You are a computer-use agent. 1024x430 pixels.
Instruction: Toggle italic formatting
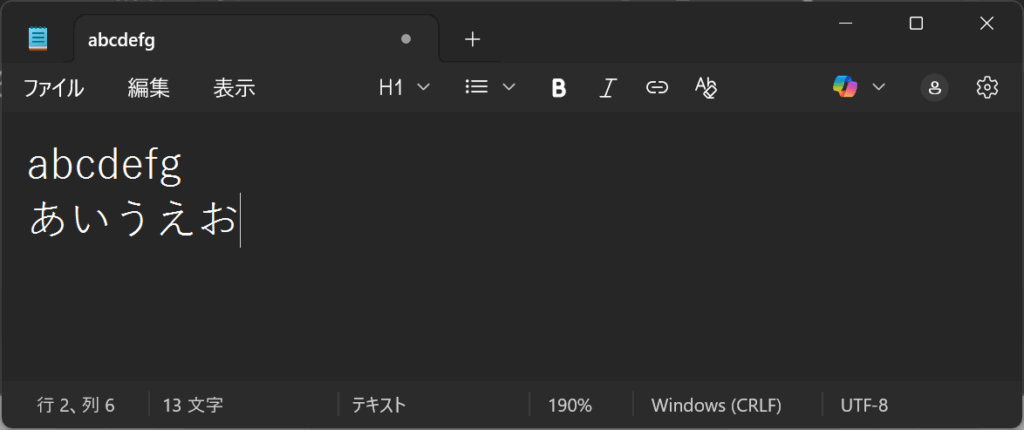point(607,88)
